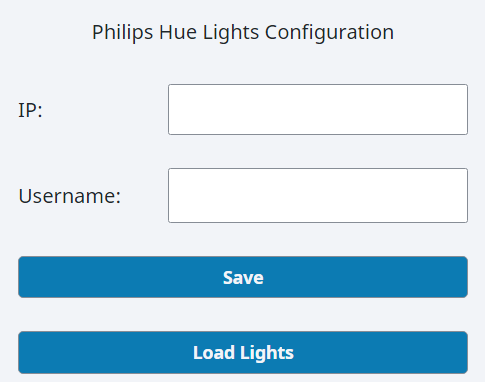Click the Save button
Screen dimensions: 485x382
pos(243,277)
